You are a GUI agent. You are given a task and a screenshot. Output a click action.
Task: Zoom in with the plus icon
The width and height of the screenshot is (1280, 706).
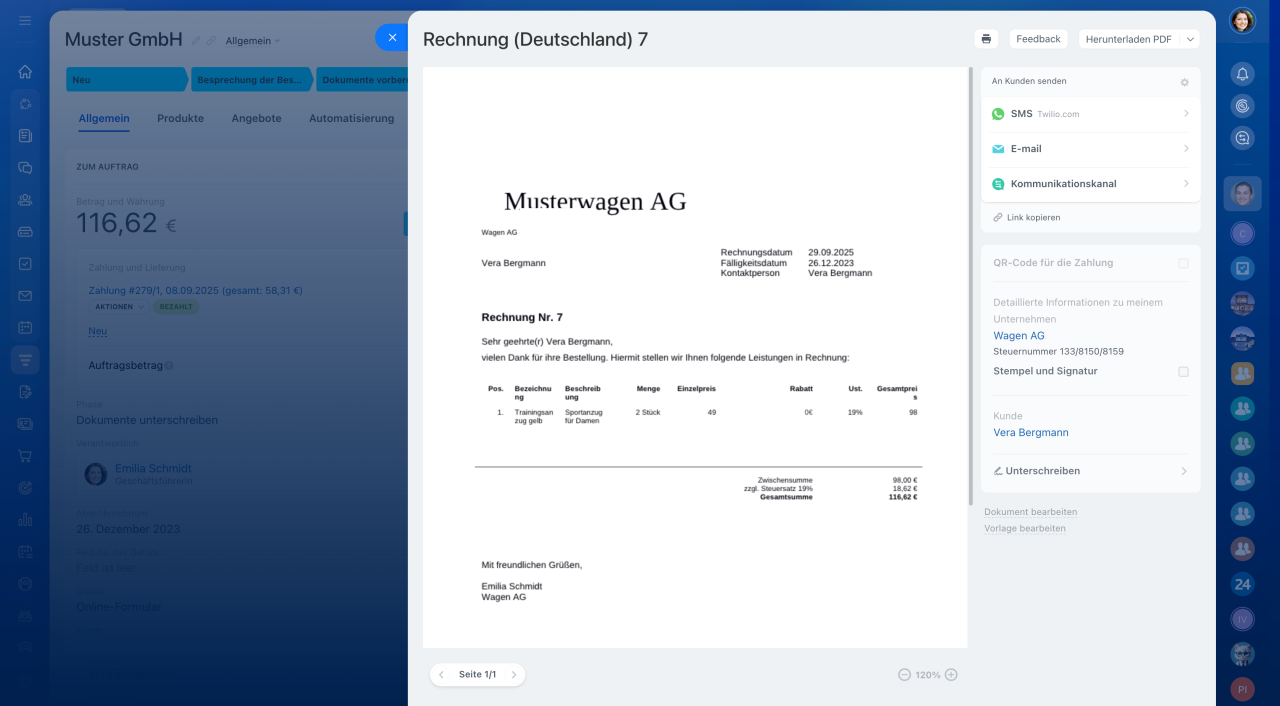951,675
